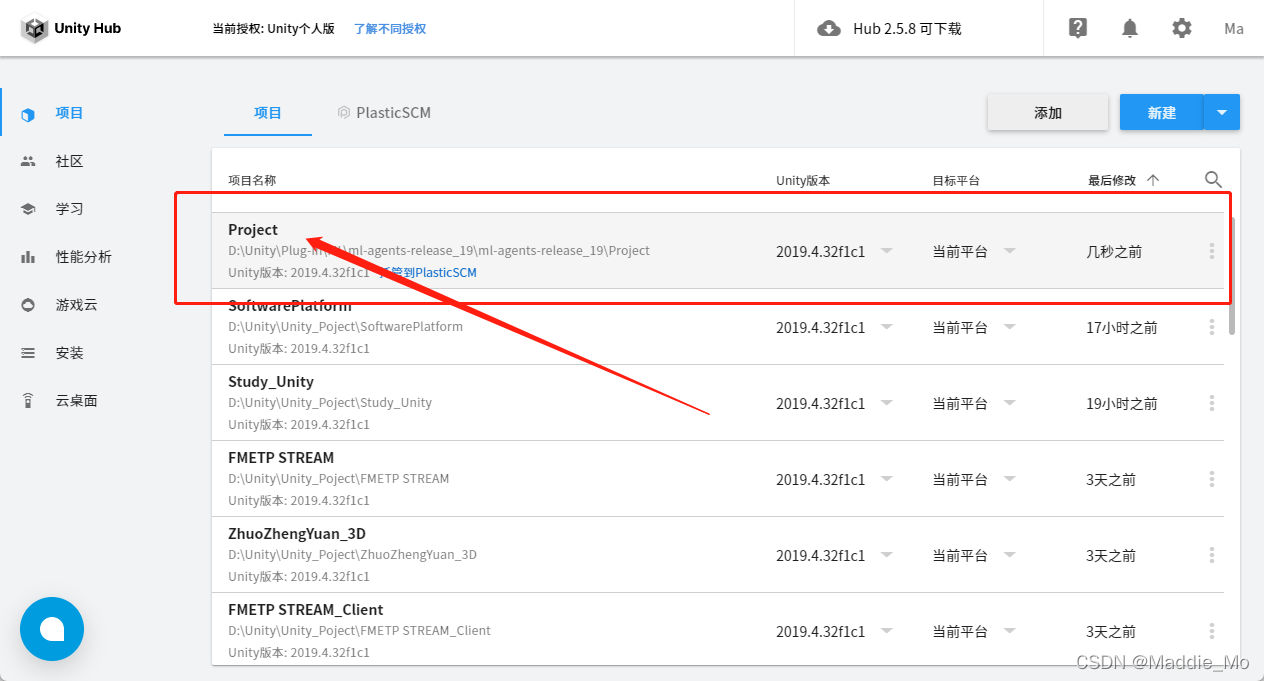Click the cloud icon beside 游戏云
Screen dimensions: 1264x681
coord(28,305)
